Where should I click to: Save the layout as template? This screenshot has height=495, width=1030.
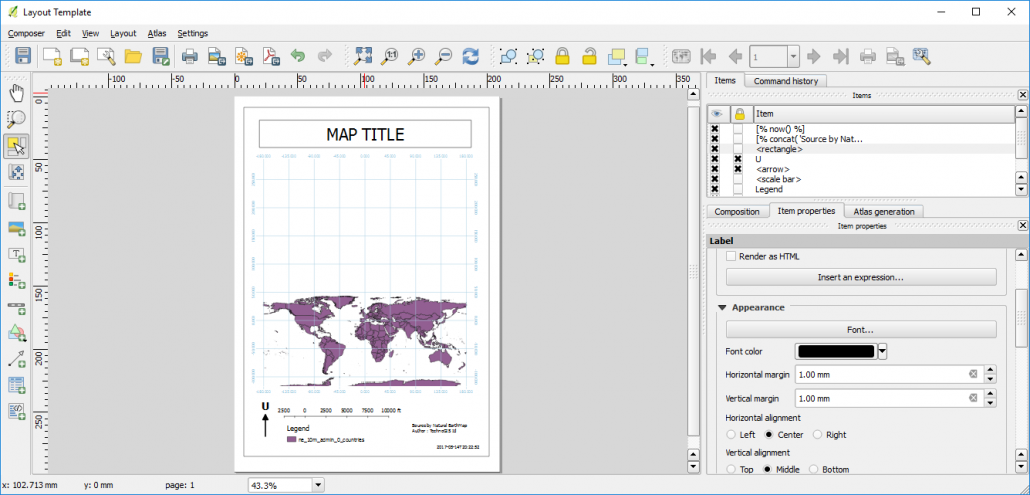(x=161, y=56)
